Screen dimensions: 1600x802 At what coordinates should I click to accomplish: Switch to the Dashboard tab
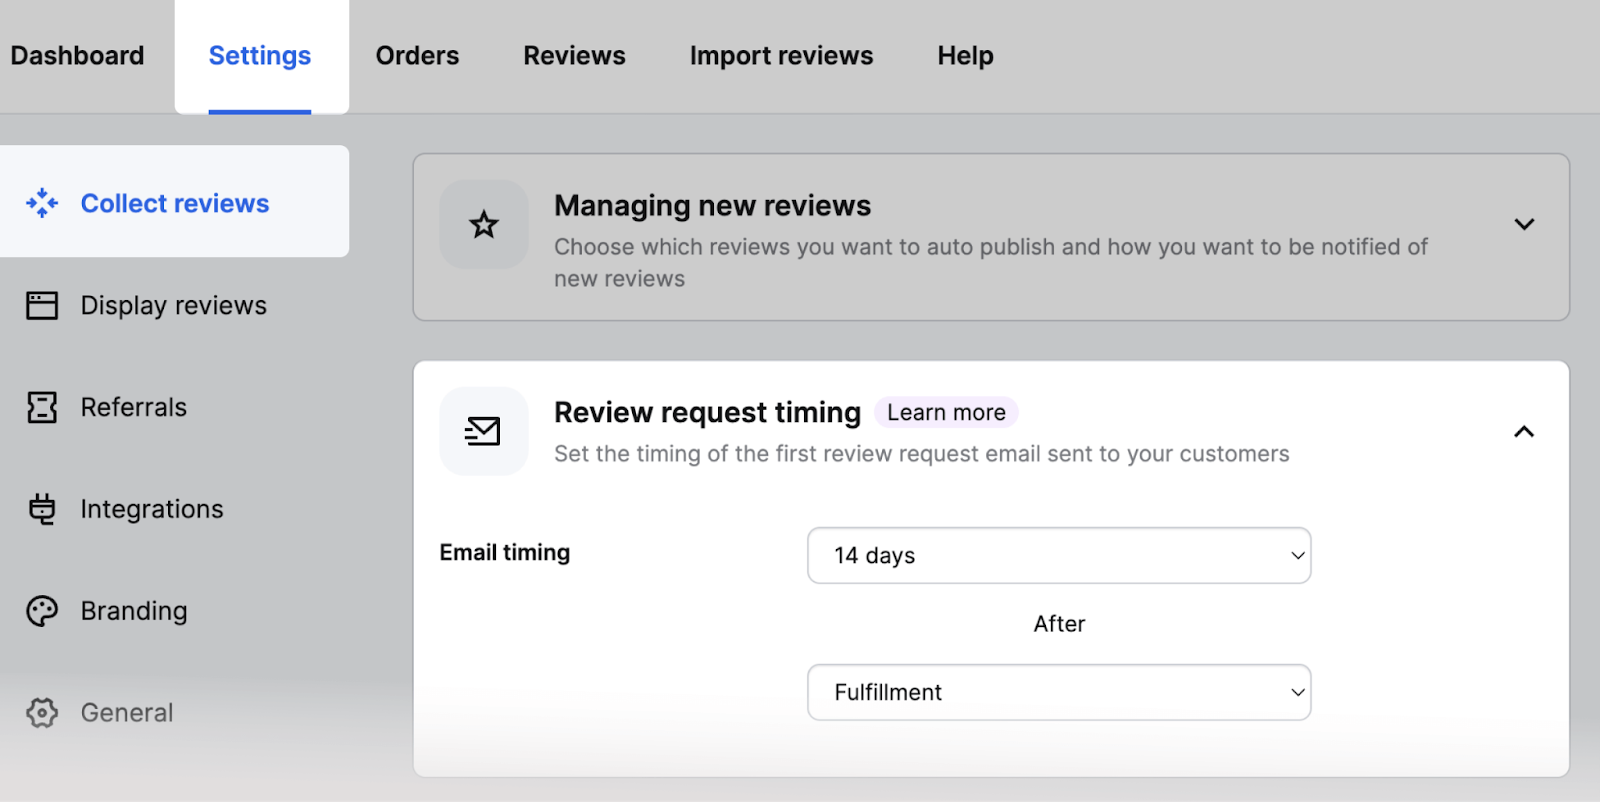click(x=77, y=56)
